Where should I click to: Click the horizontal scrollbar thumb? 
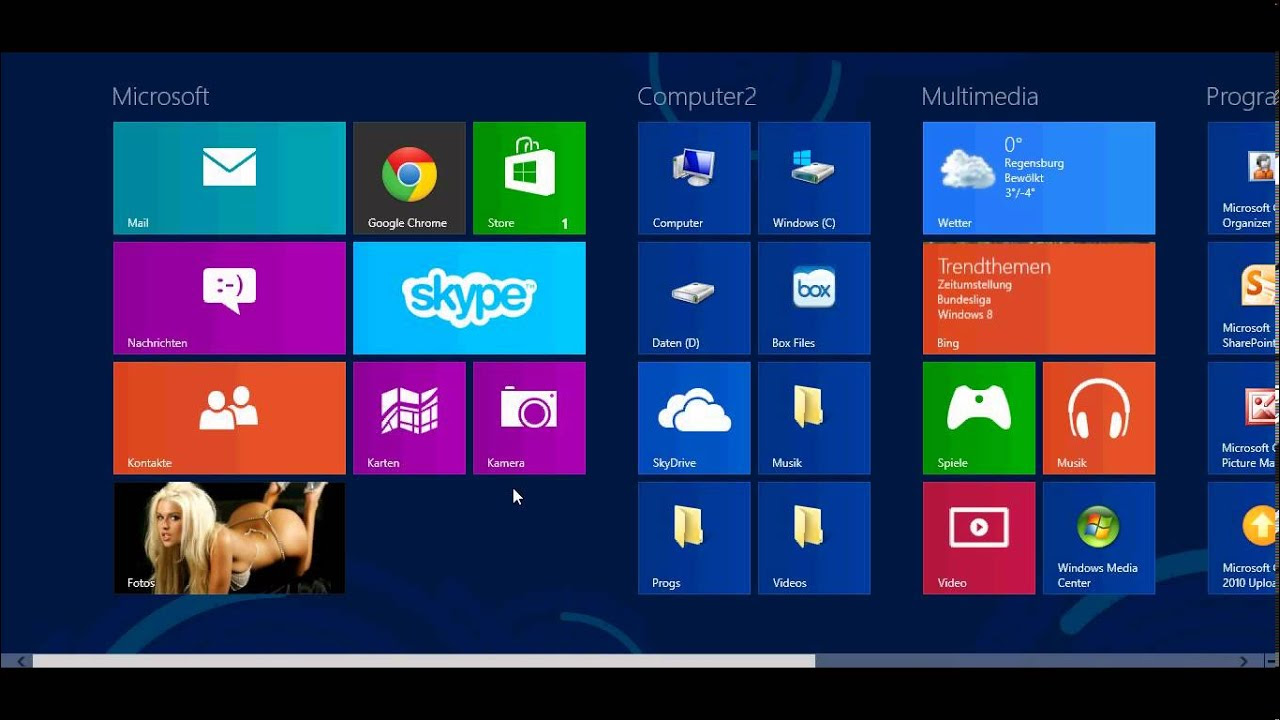pos(424,661)
